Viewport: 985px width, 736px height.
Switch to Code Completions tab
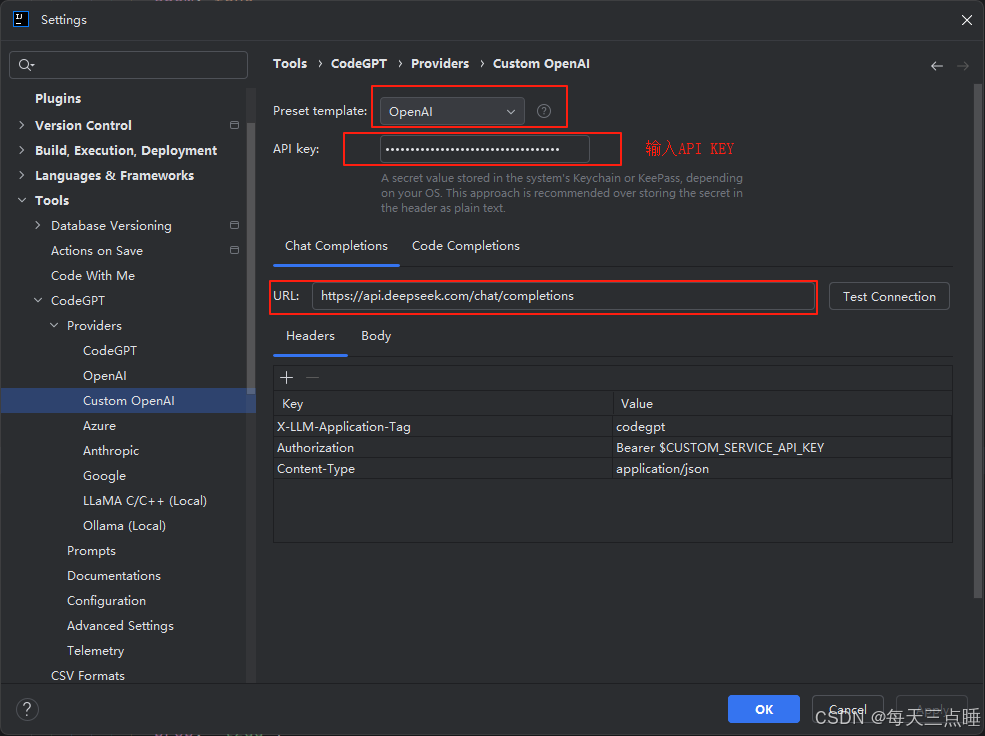tap(465, 246)
